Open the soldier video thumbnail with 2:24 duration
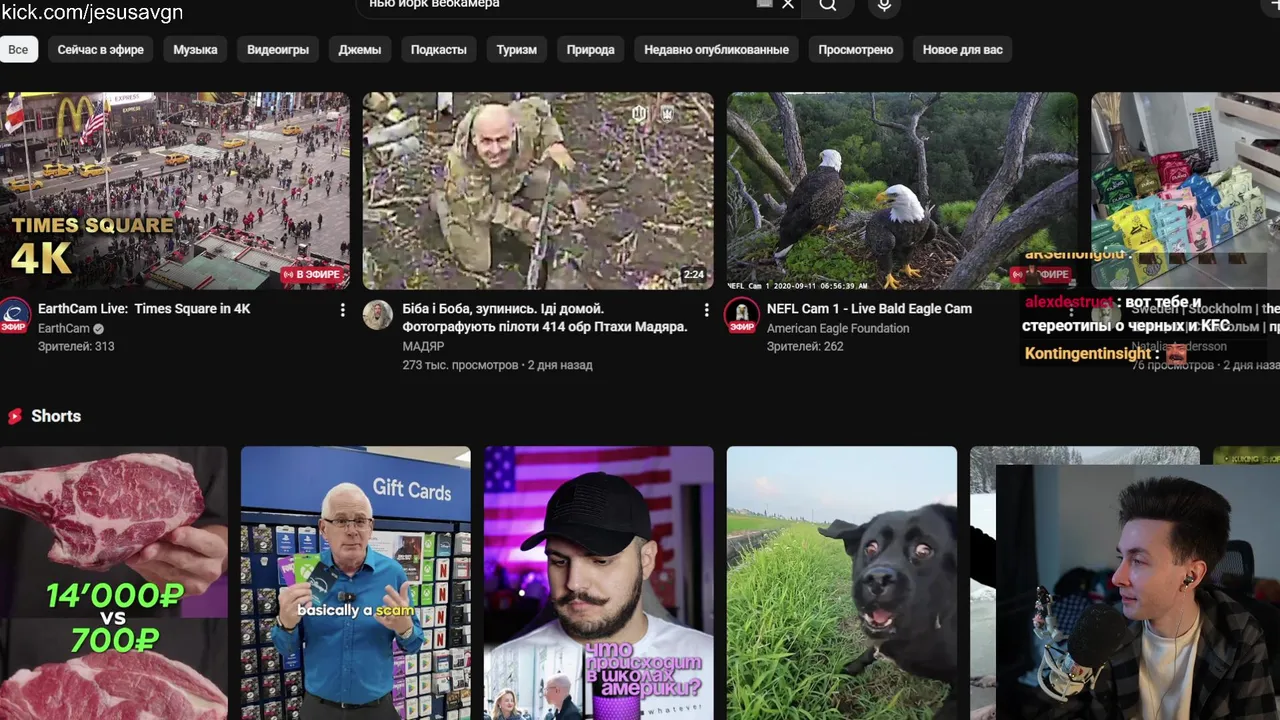1280x720 pixels. (538, 191)
